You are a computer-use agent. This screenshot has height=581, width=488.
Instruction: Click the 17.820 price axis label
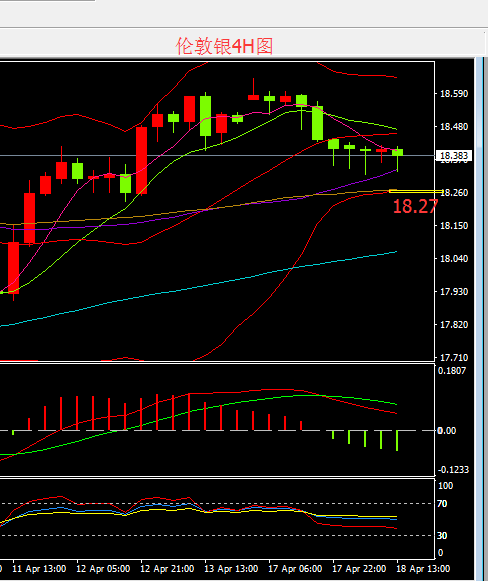click(454, 325)
